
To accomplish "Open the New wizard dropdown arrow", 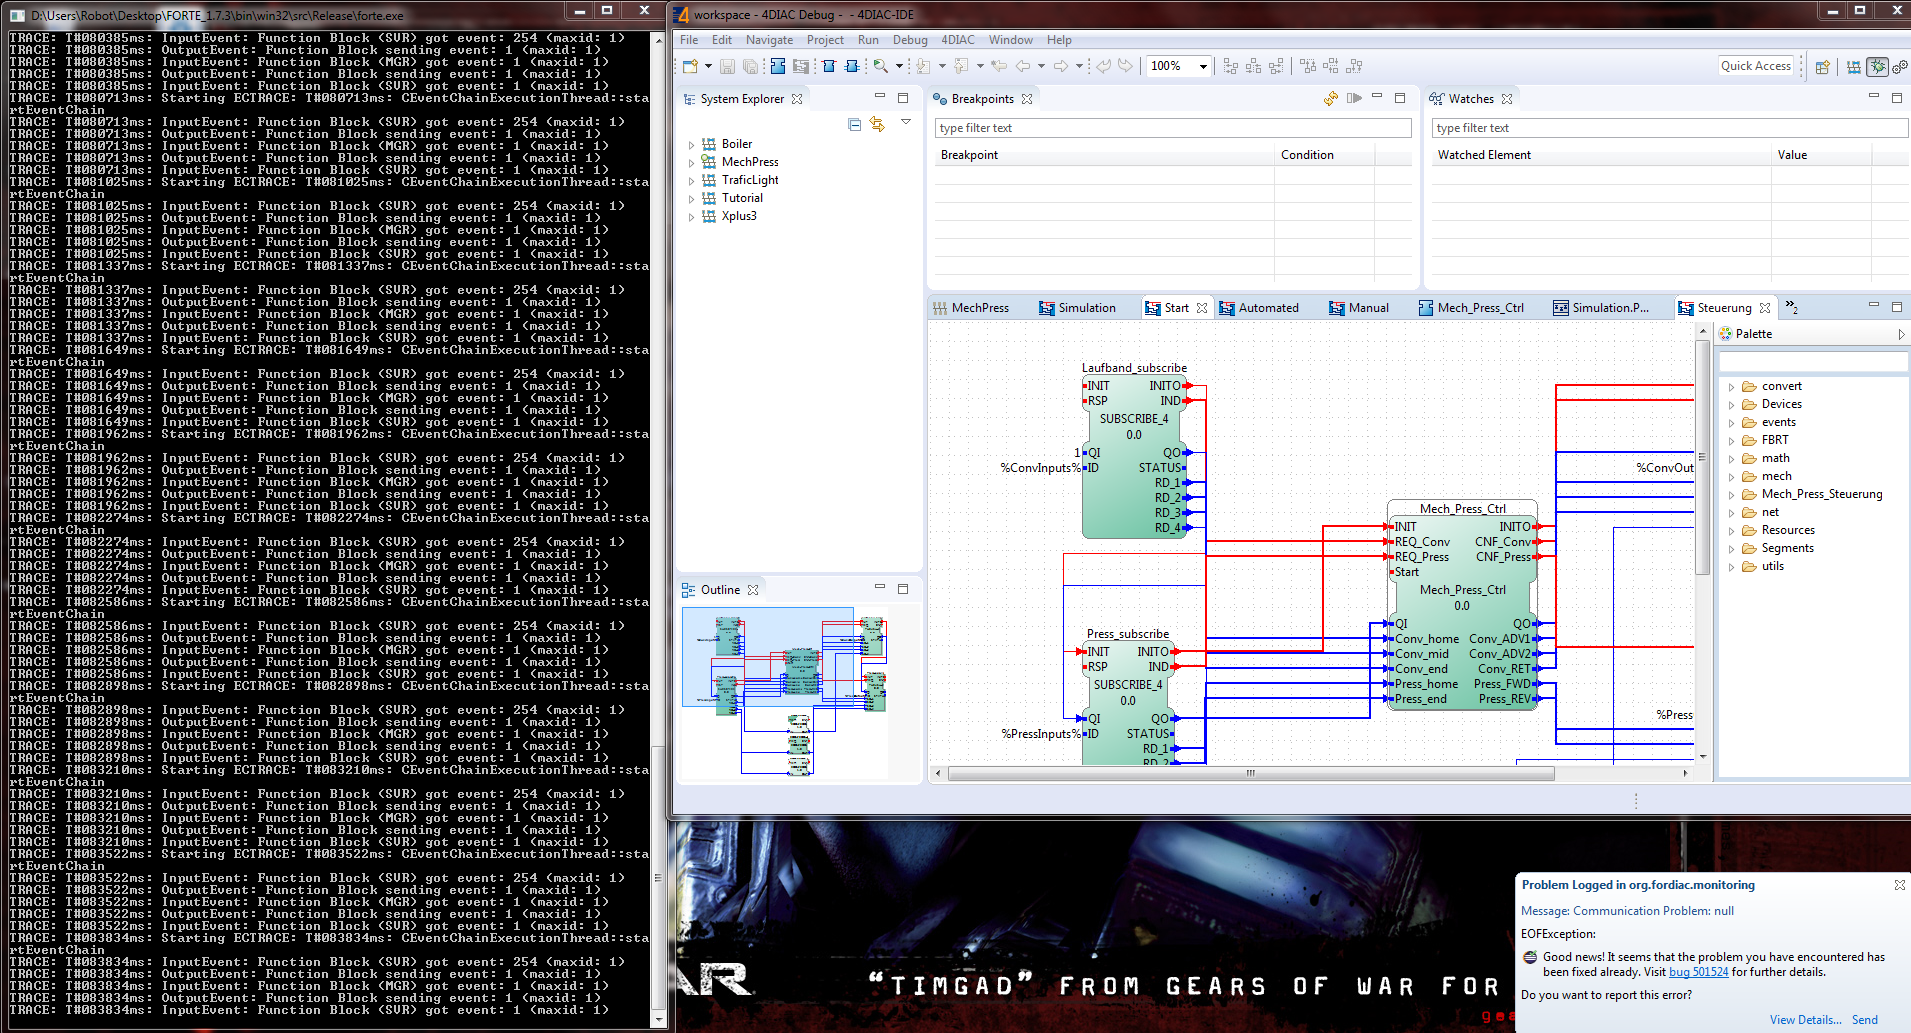I will (708, 66).
